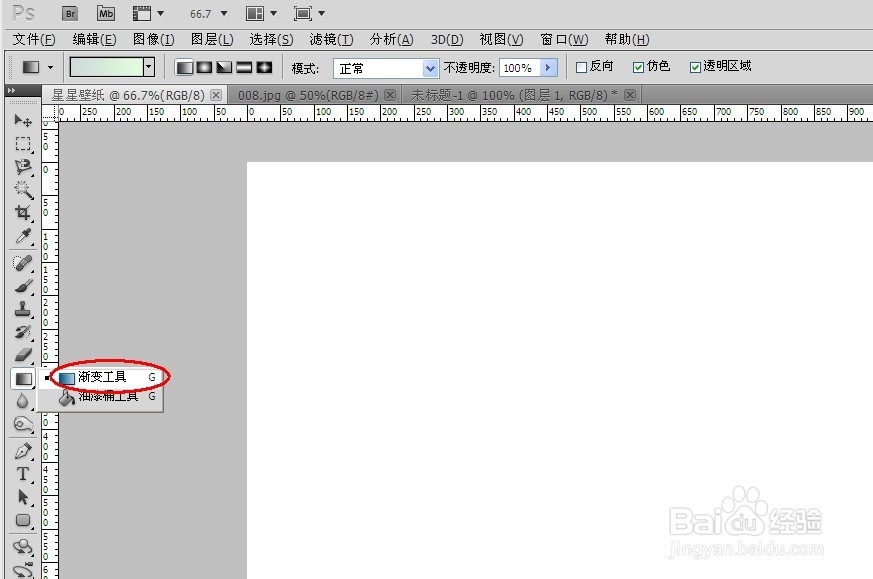Image resolution: width=873 pixels, height=579 pixels.
Task: Select the Move tool
Action: click(x=23, y=120)
